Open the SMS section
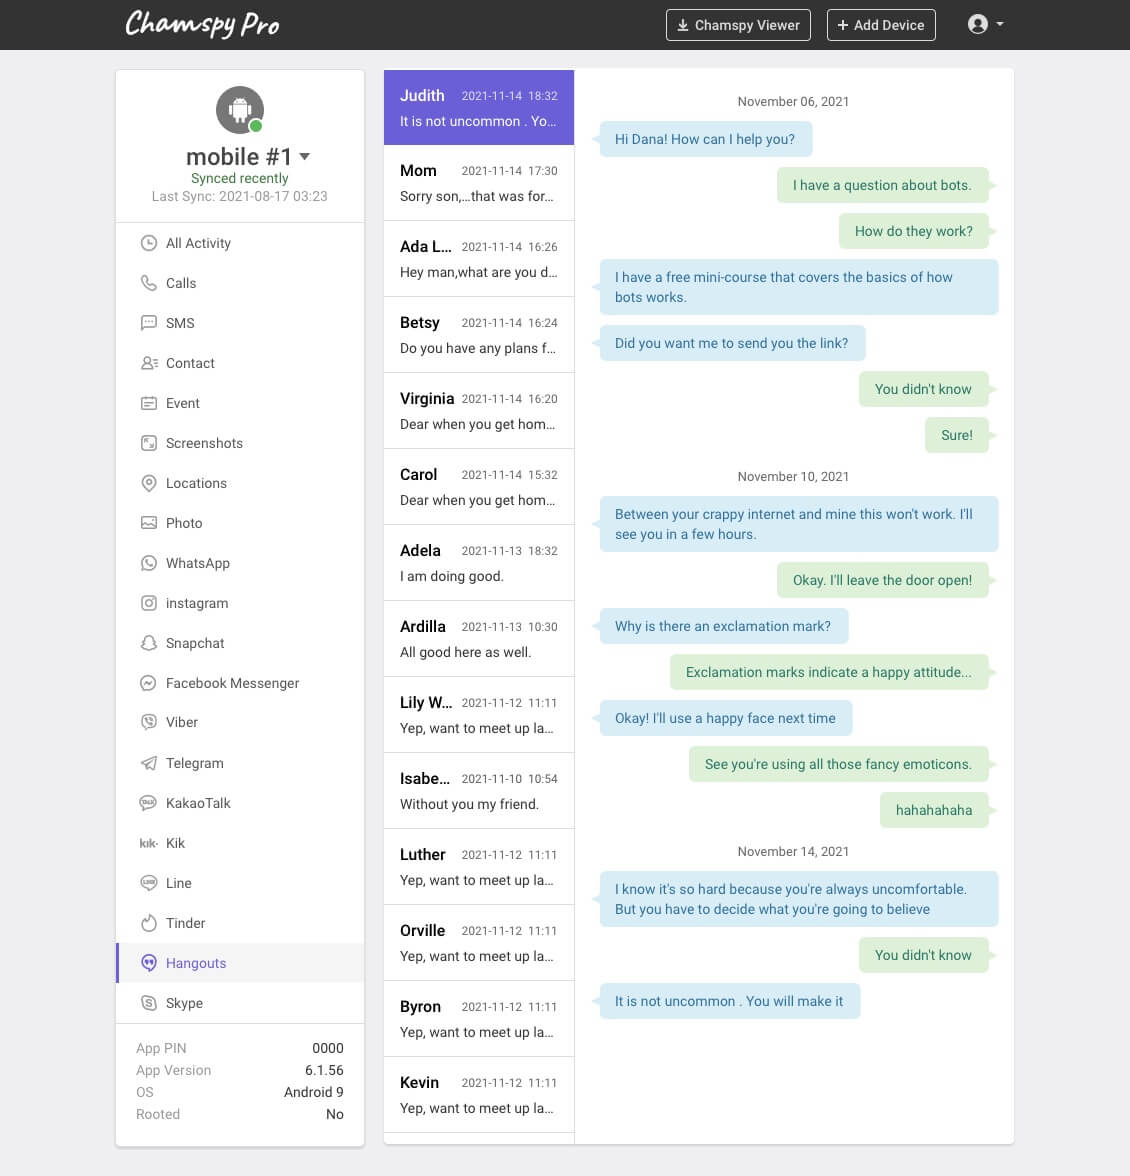Image resolution: width=1130 pixels, height=1176 pixels. click(240, 322)
